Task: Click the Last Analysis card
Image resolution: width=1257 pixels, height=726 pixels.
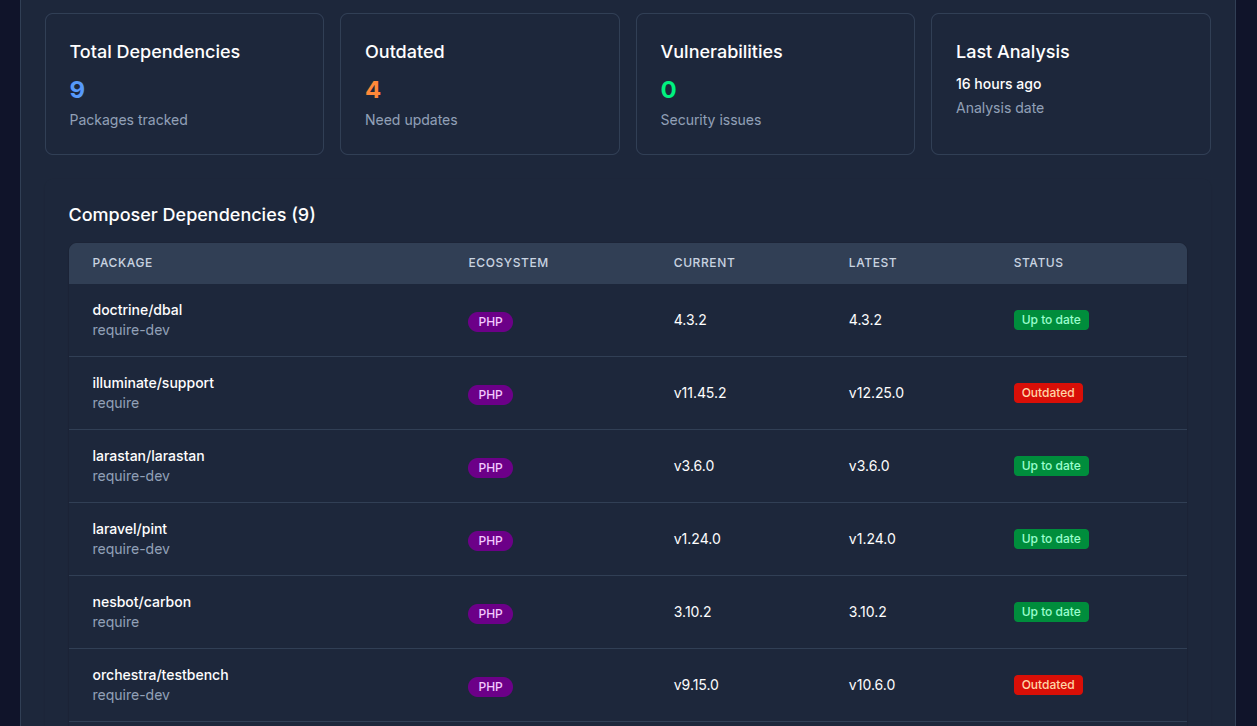Action: click(1070, 84)
